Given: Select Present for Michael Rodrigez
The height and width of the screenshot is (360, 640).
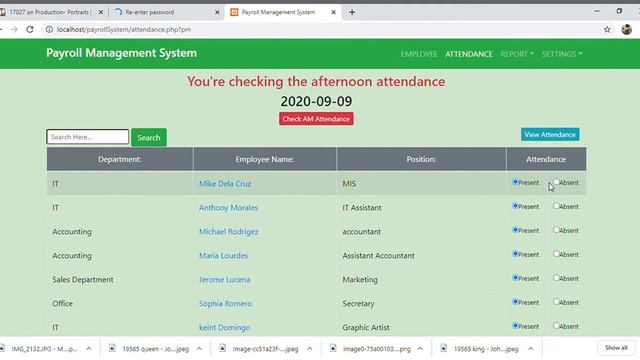Looking at the screenshot, I should 515,230.
